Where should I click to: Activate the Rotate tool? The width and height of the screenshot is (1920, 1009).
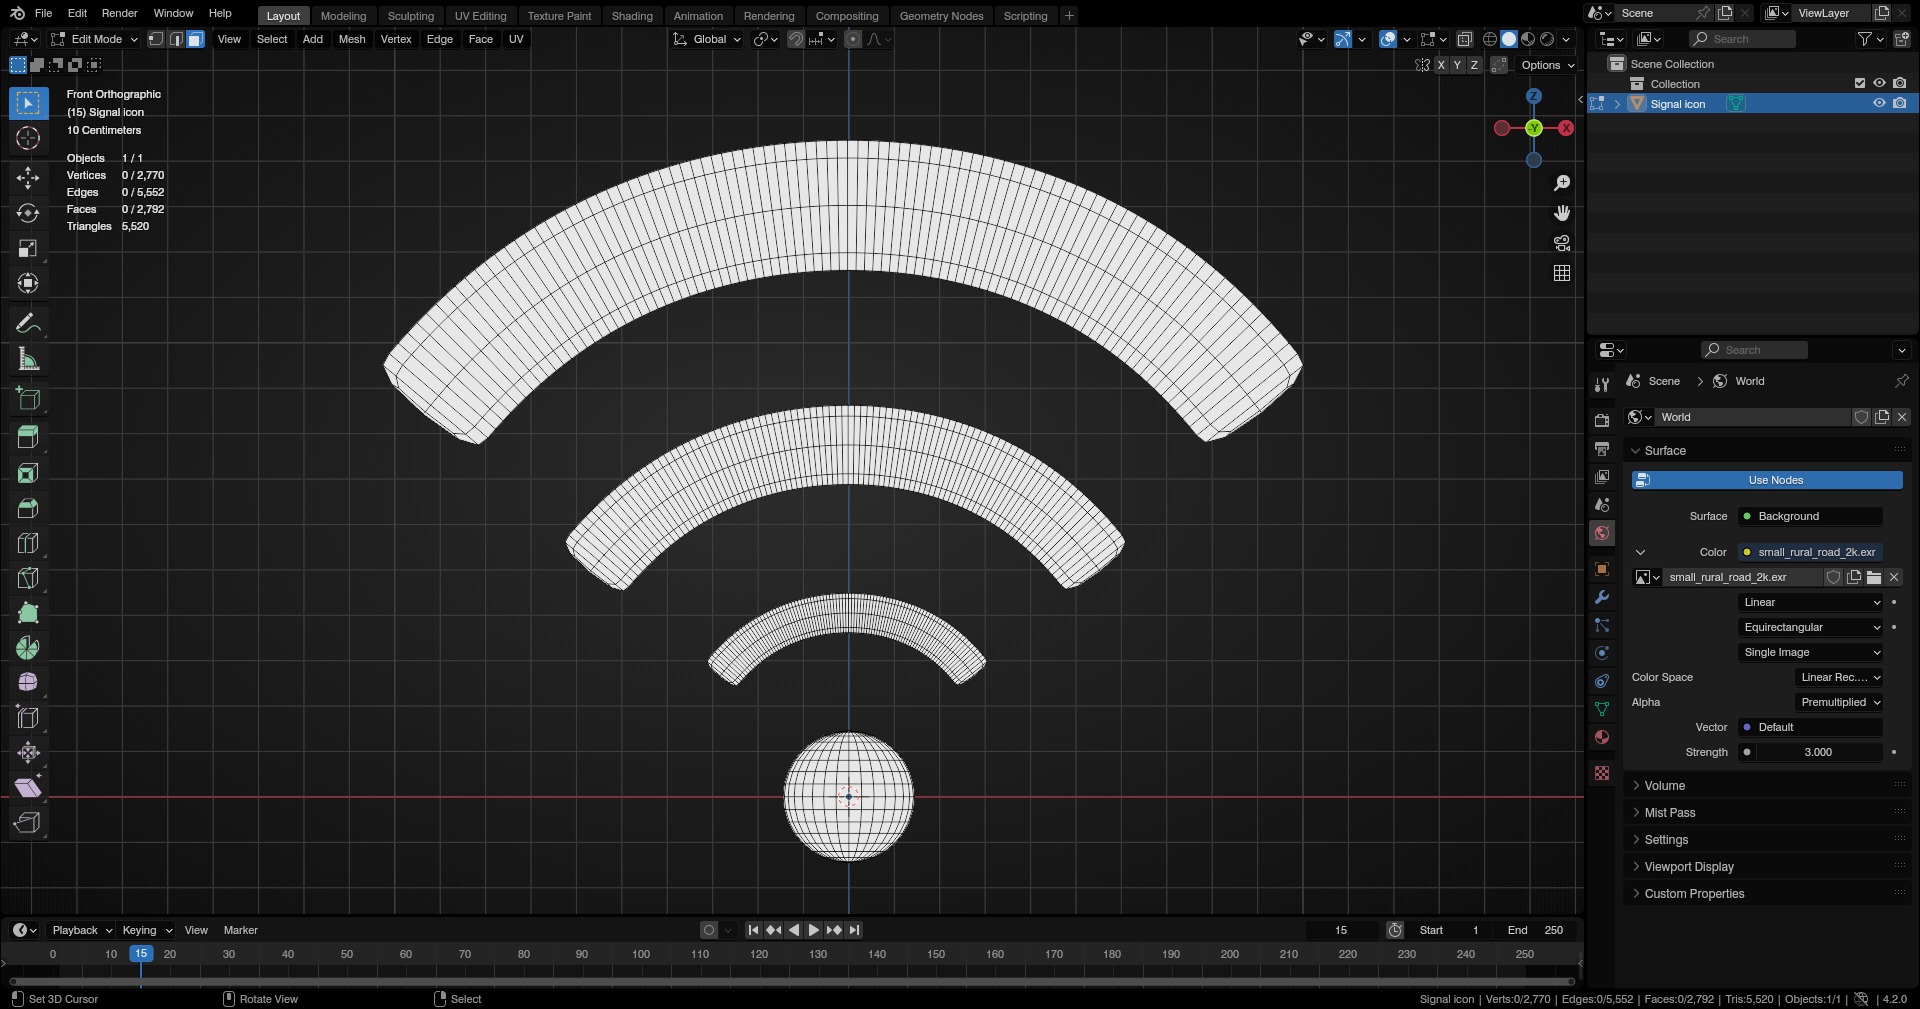point(28,213)
